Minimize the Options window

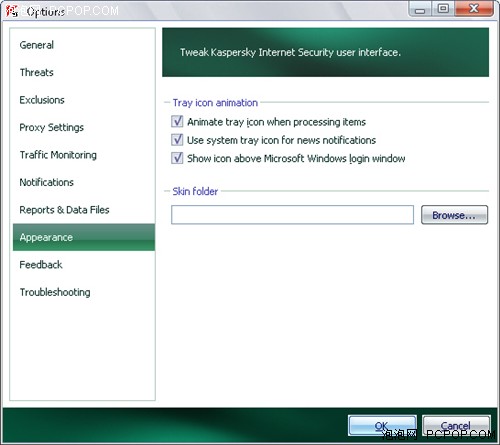pos(420,9)
